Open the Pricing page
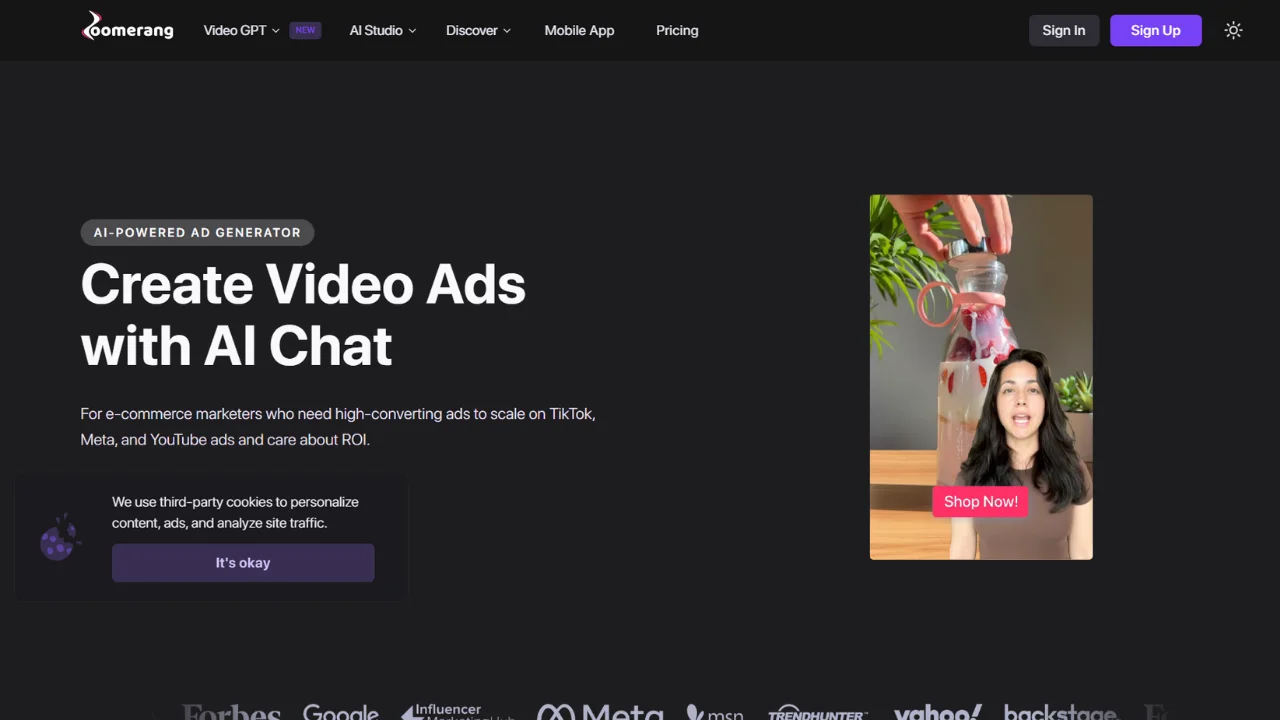 677,30
